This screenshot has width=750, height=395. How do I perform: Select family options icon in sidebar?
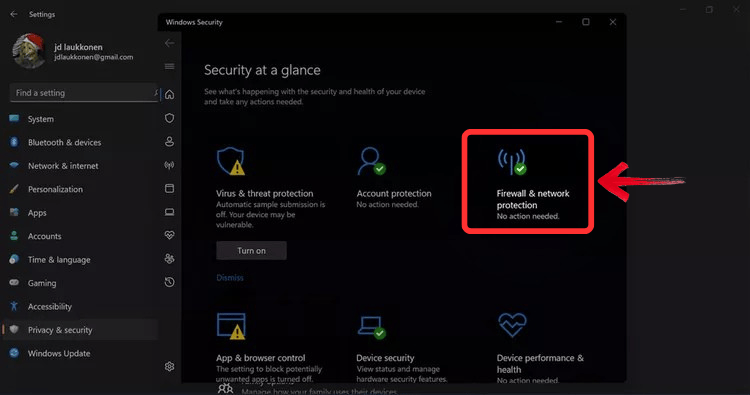[x=169, y=259]
